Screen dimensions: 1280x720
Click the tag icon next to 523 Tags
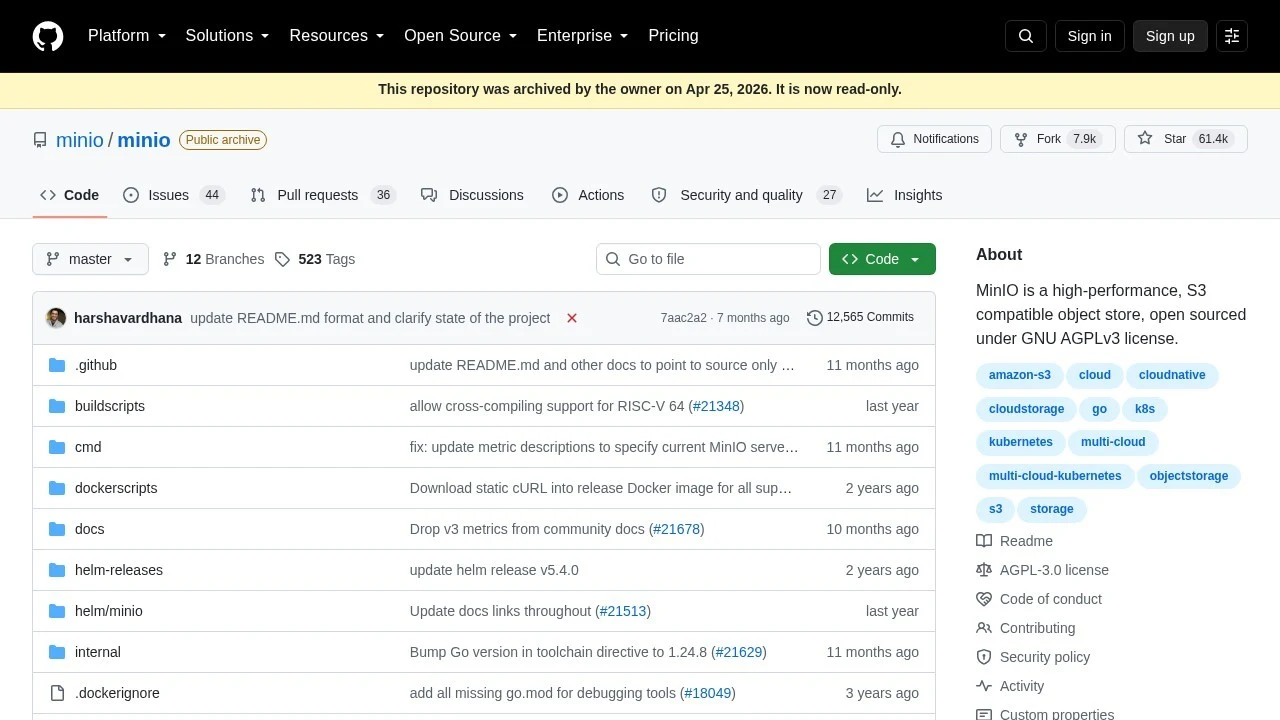pos(282,259)
